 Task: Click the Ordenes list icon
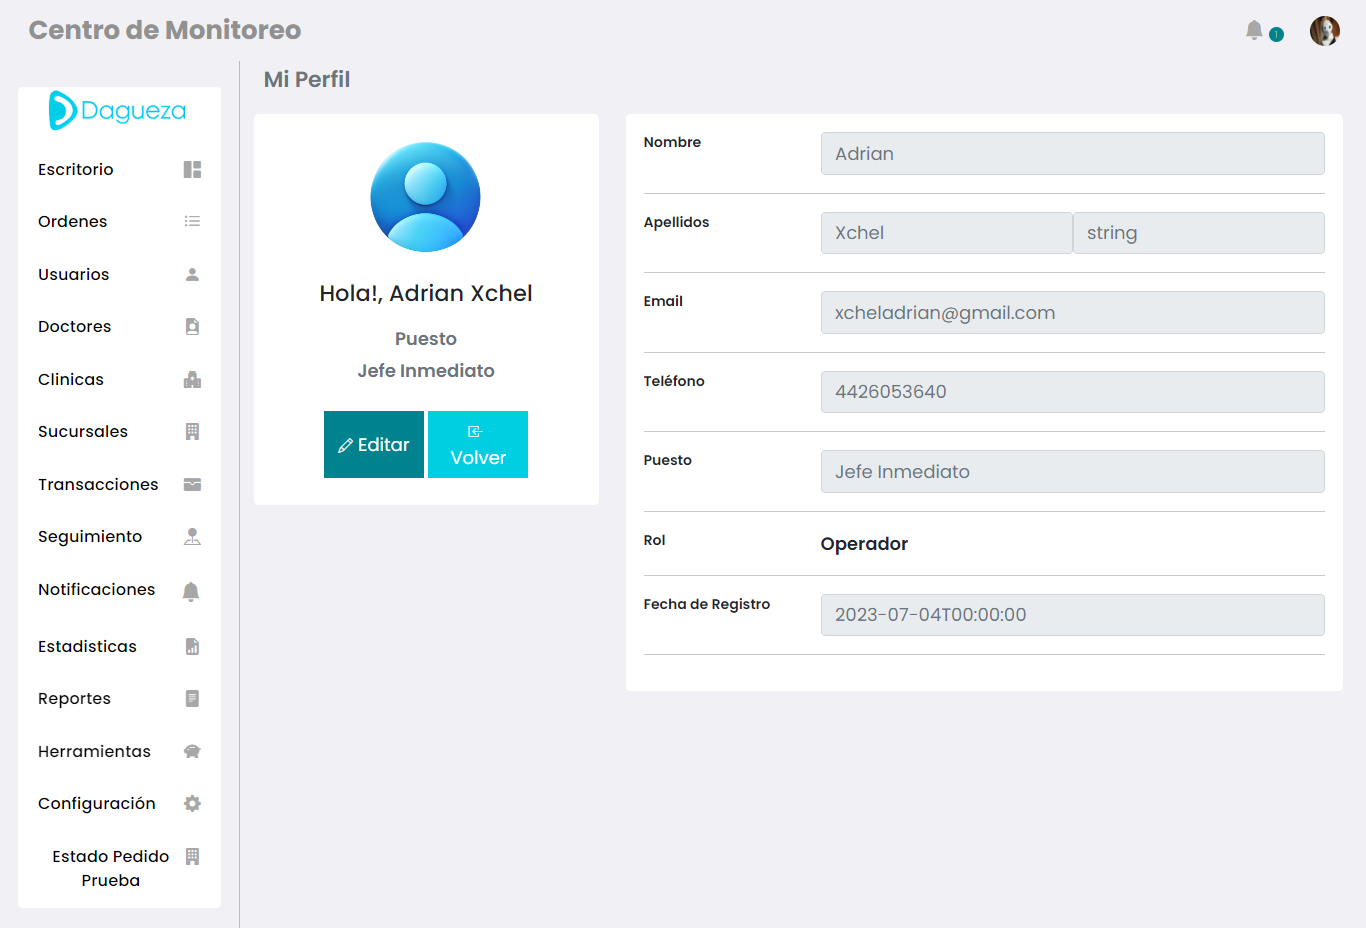pos(192,222)
